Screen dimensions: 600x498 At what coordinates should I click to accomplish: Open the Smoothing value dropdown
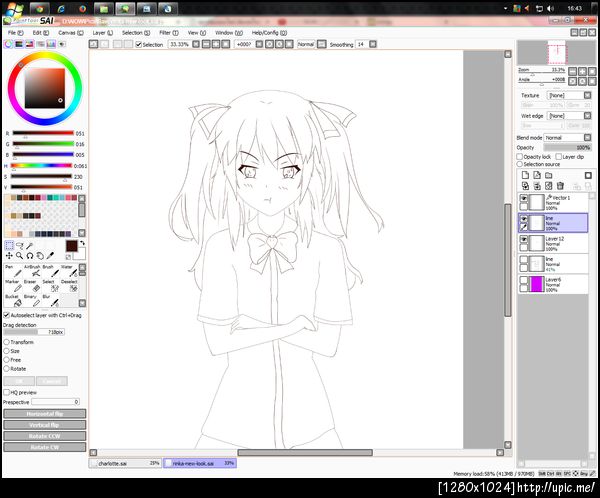pos(373,44)
